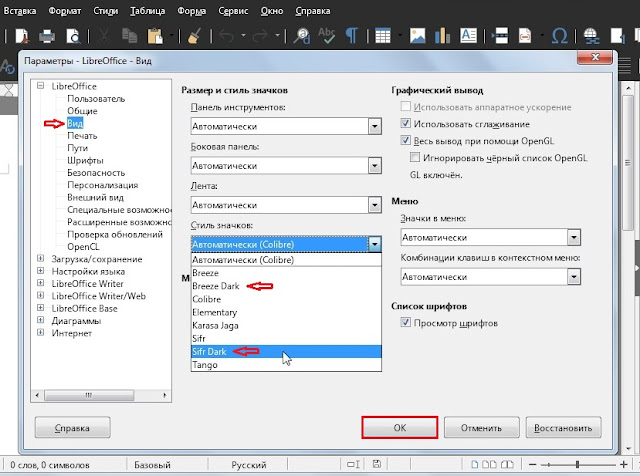The image size is (640, 476).
Task: Expand Загрузка/сохранение tree node
Action: point(40,258)
